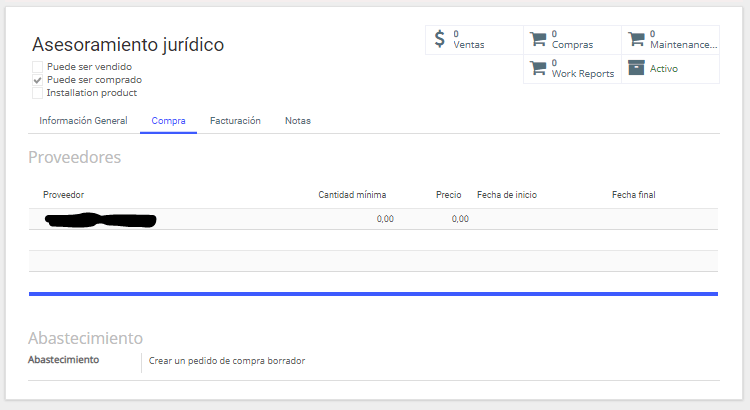This screenshot has height=410, width=750.
Task: Click the Work Reports cart icon
Action: (538, 68)
